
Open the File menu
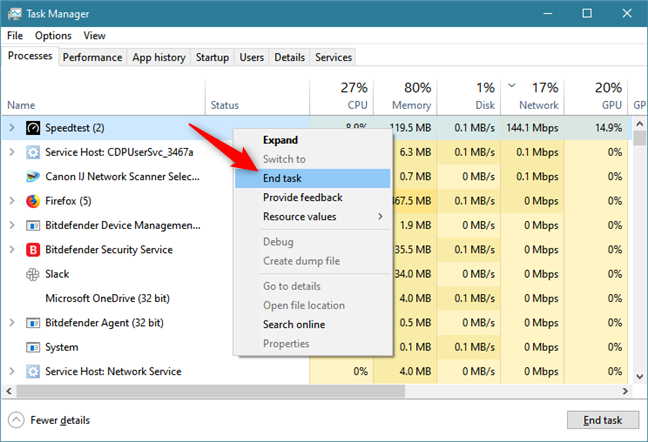pyautogui.click(x=15, y=36)
